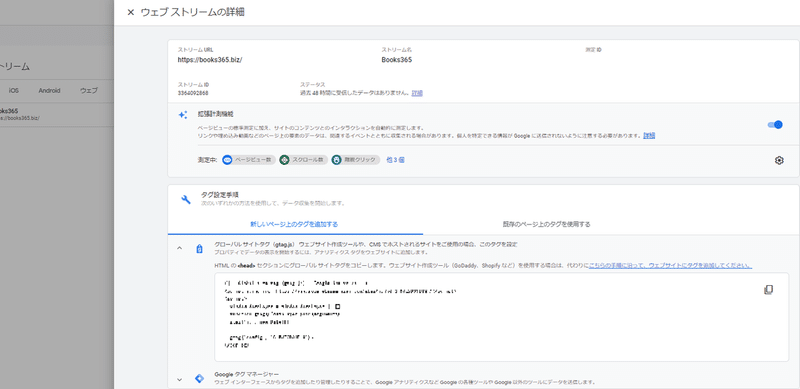Close the web stream details panel

[x=131, y=12]
